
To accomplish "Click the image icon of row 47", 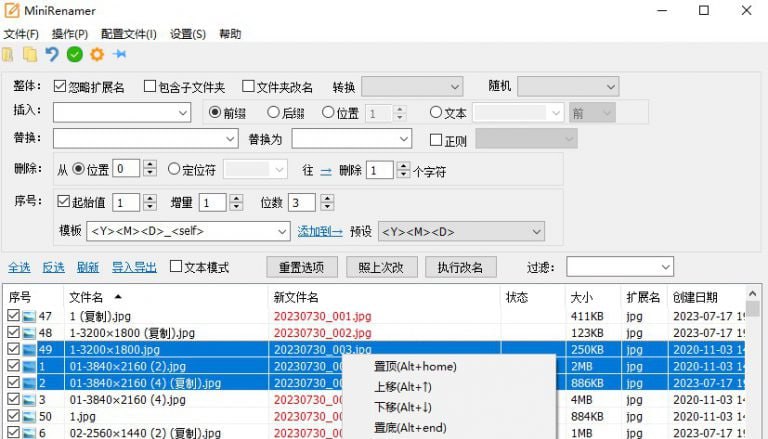I will 29,317.
